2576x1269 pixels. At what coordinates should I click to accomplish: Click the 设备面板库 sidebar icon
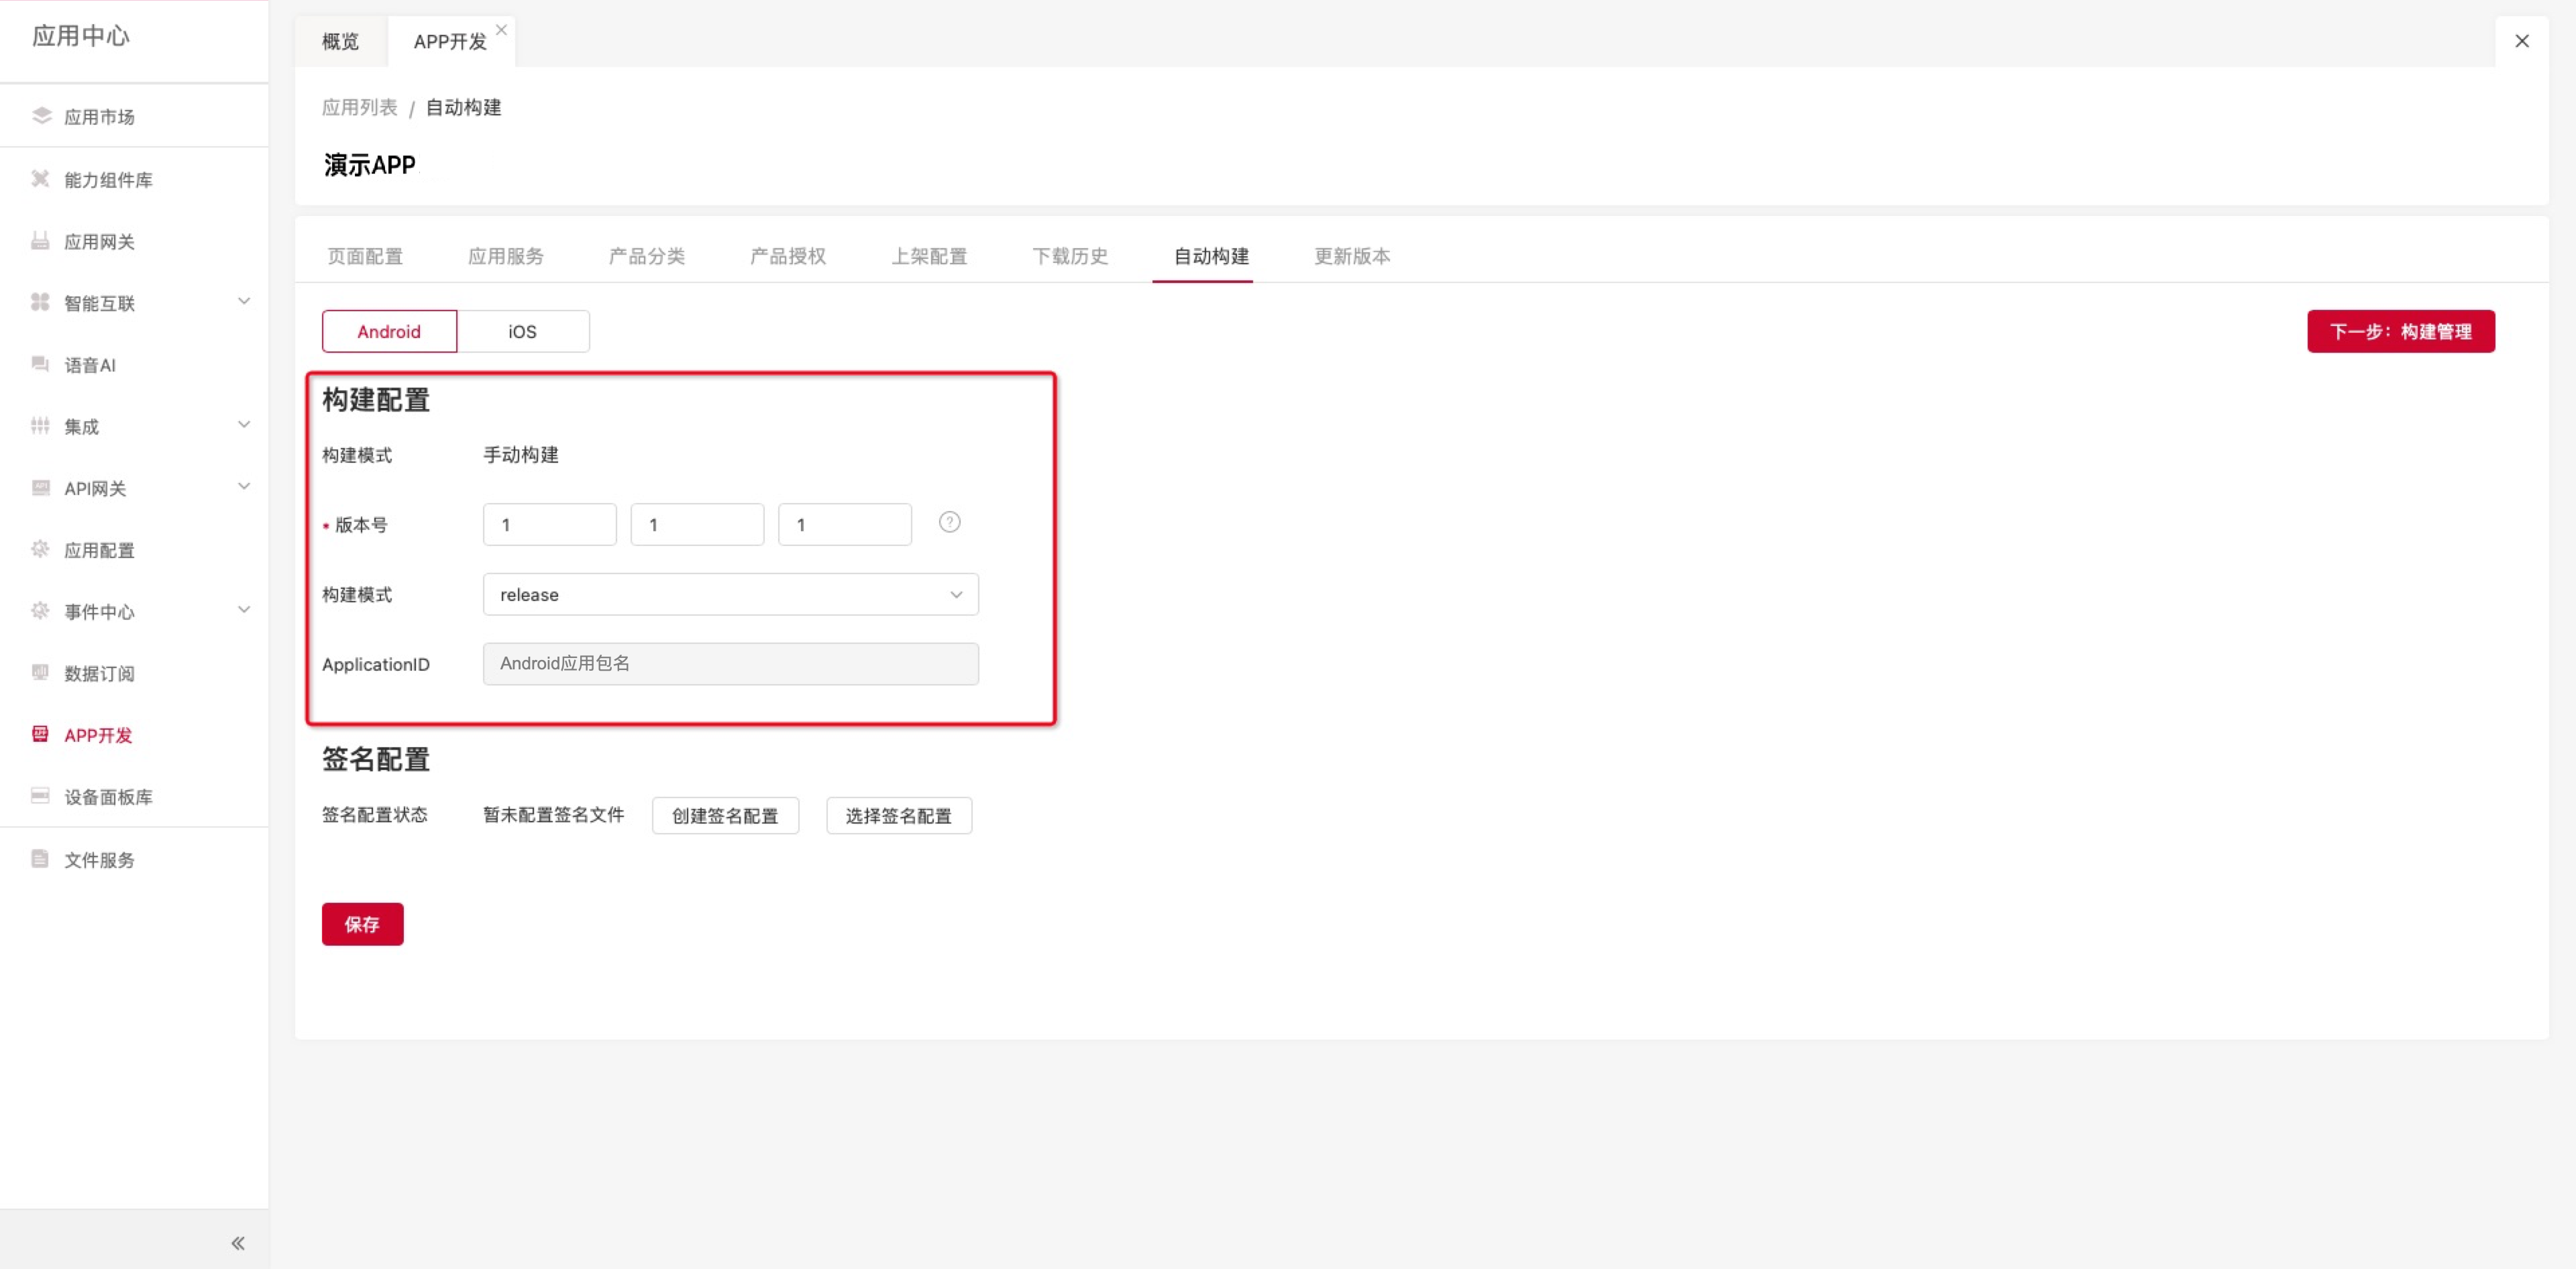point(41,796)
